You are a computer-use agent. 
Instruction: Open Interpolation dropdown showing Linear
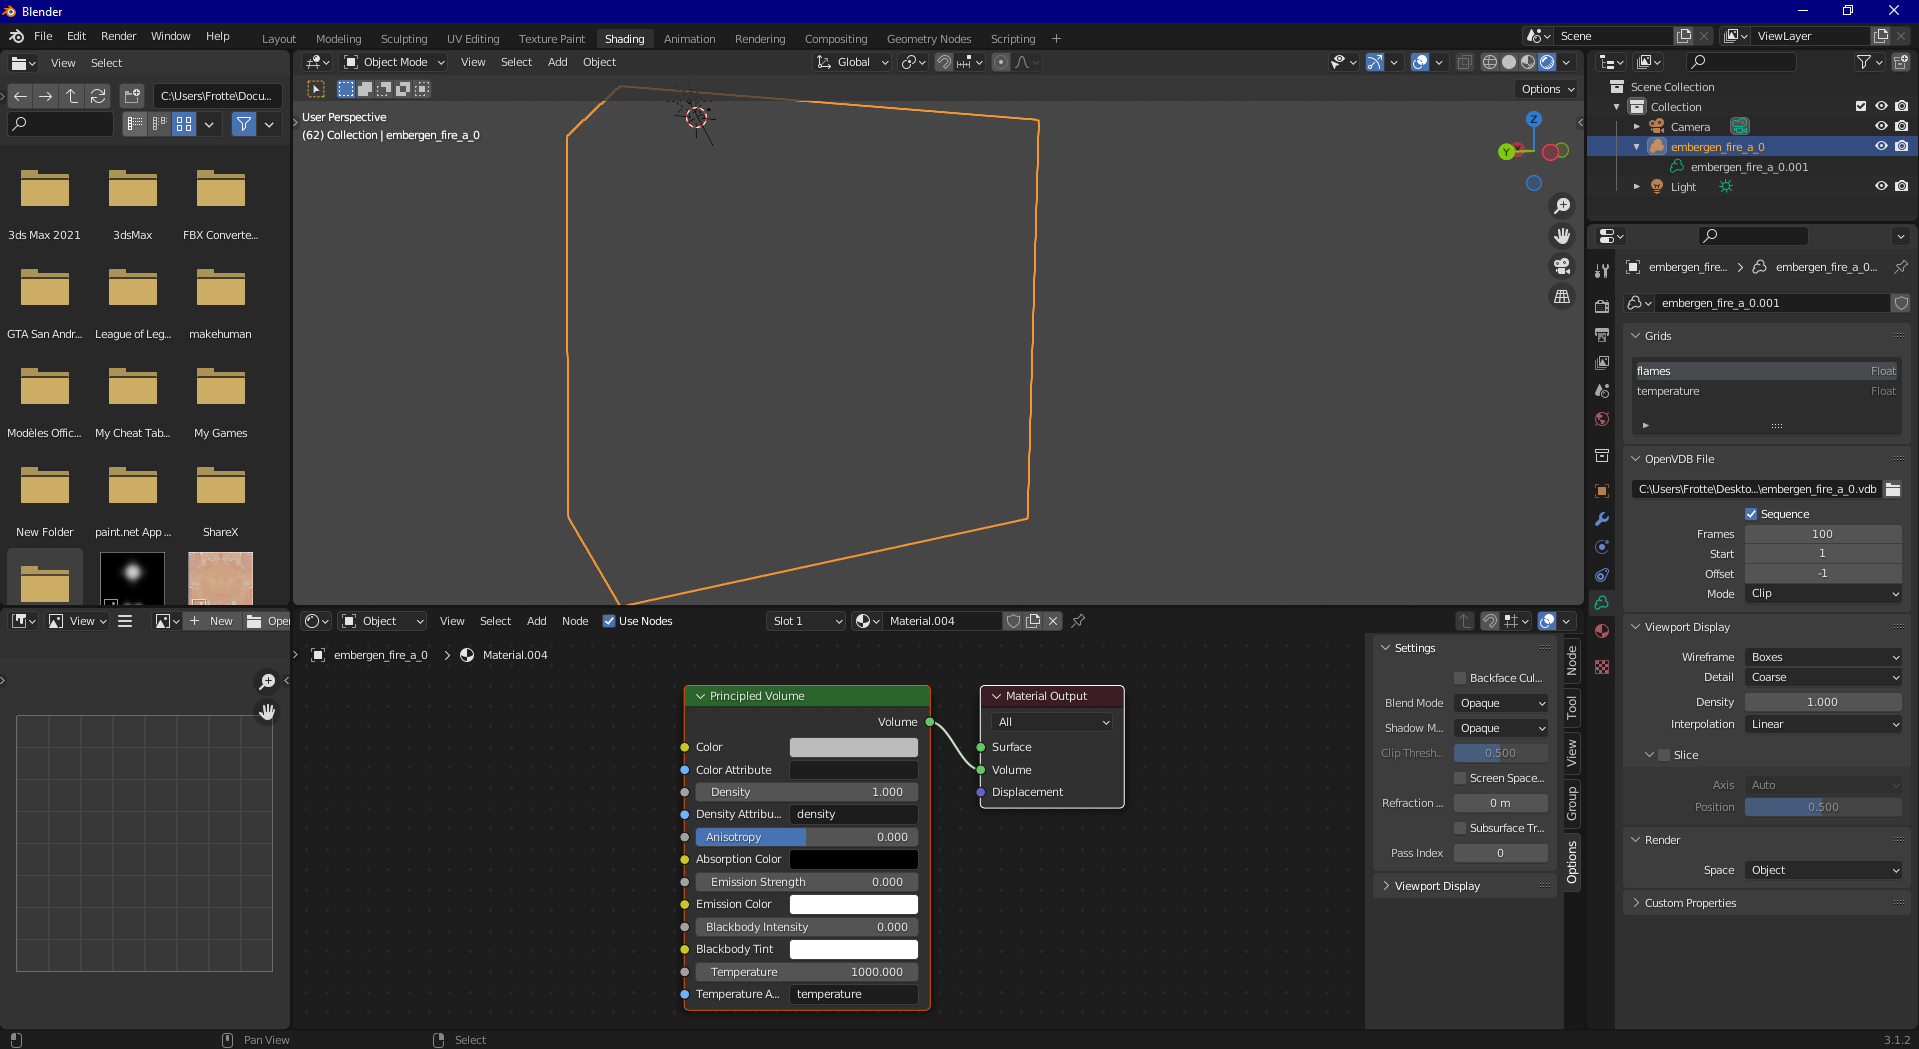[1824, 724]
